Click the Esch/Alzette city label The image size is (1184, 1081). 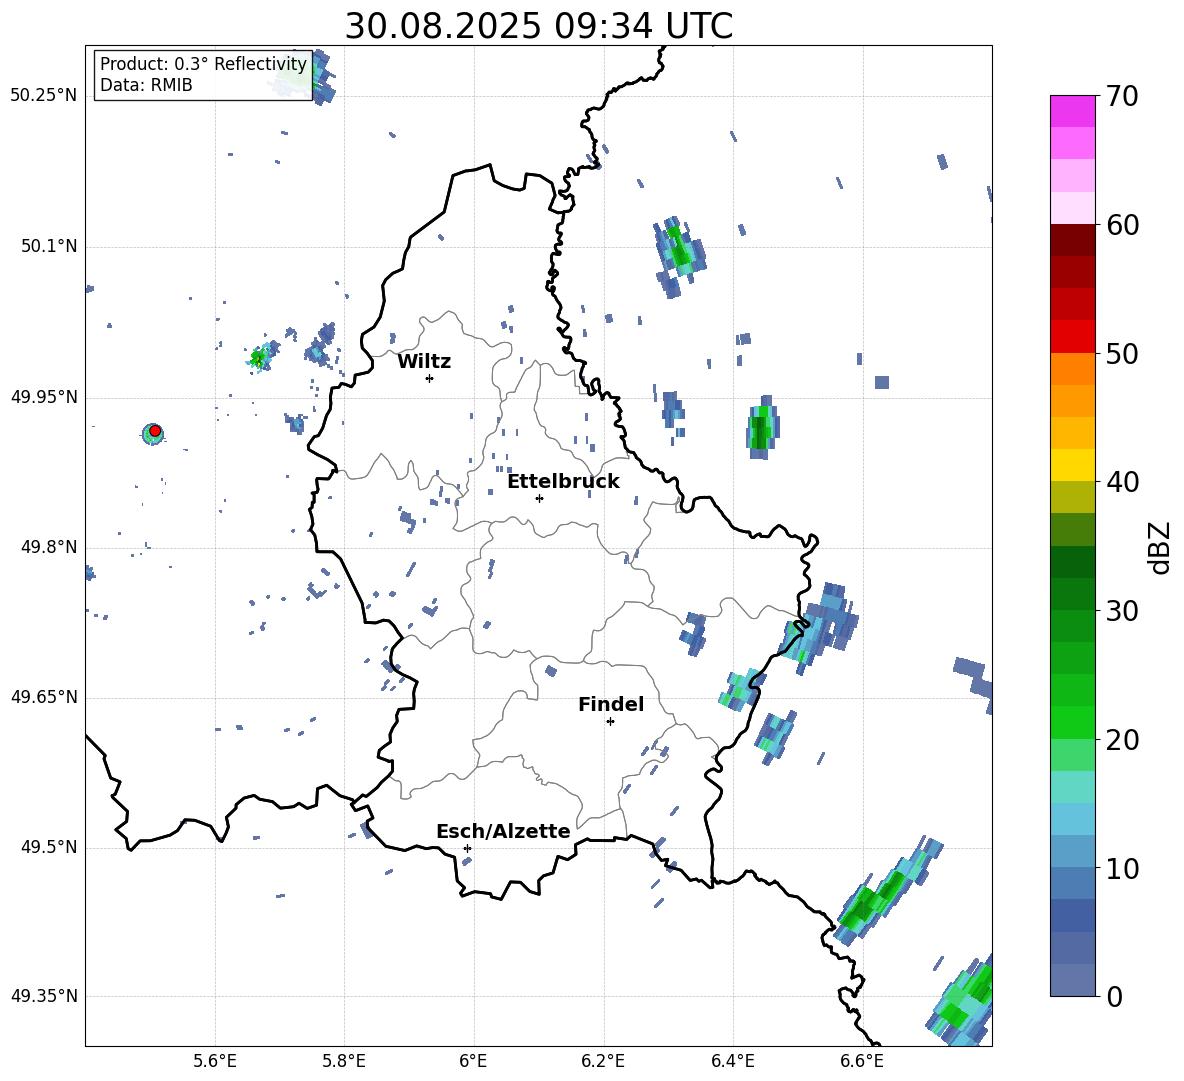[504, 832]
